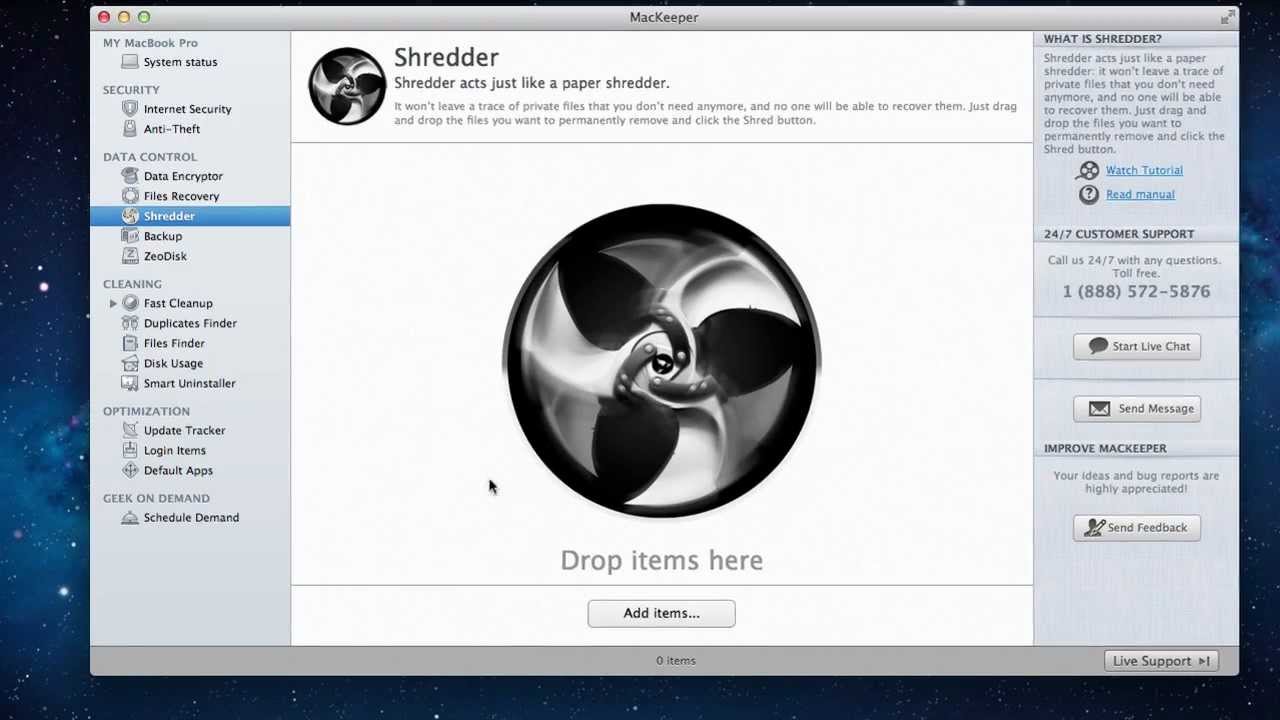
Task: Open the Read manual link
Action: 1140,195
